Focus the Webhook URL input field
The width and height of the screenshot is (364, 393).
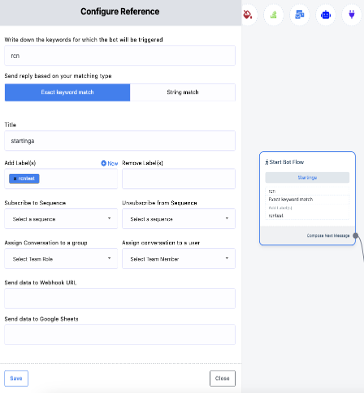pyautogui.click(x=120, y=298)
